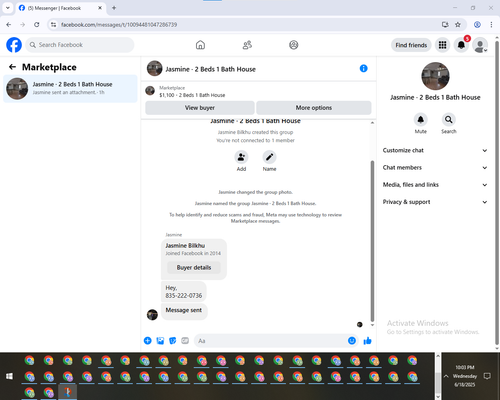The height and width of the screenshot is (400, 500).
Task: Open the conversation information icon
Action: pos(364,68)
